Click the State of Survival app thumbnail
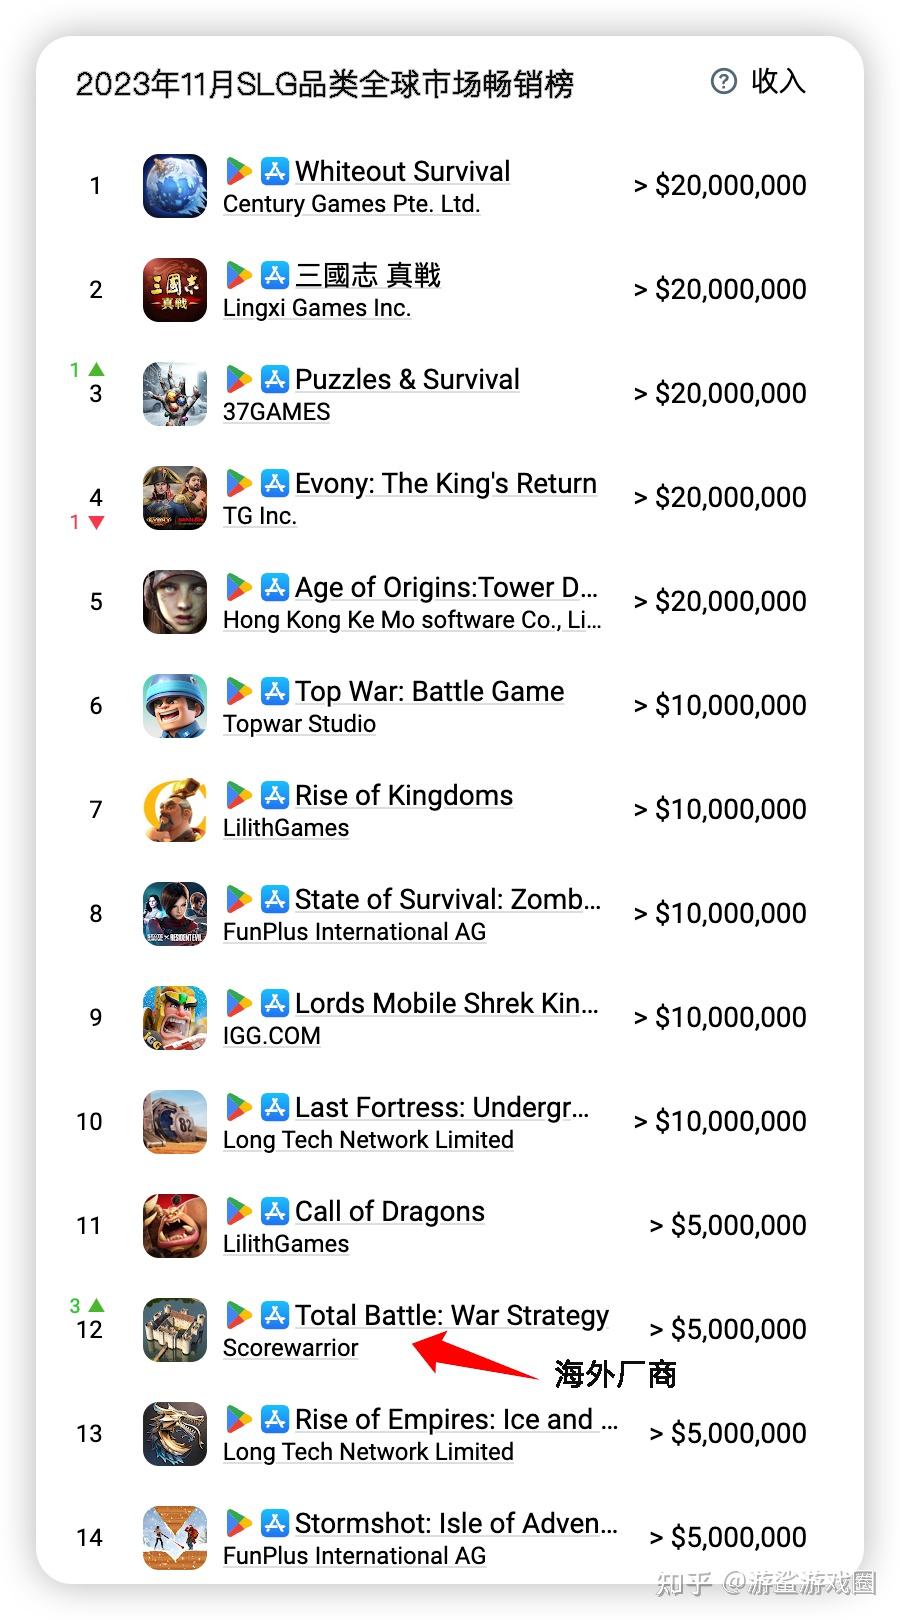The width and height of the screenshot is (900, 1620). 175,914
